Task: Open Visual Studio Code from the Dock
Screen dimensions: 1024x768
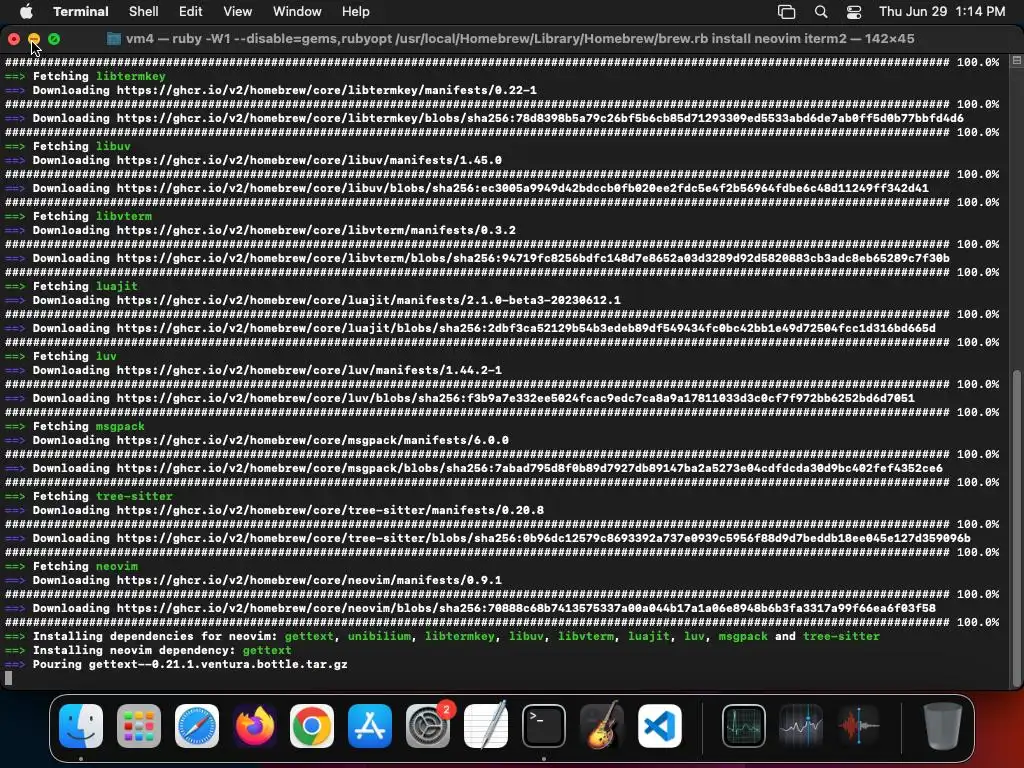Action: pyautogui.click(x=660, y=726)
